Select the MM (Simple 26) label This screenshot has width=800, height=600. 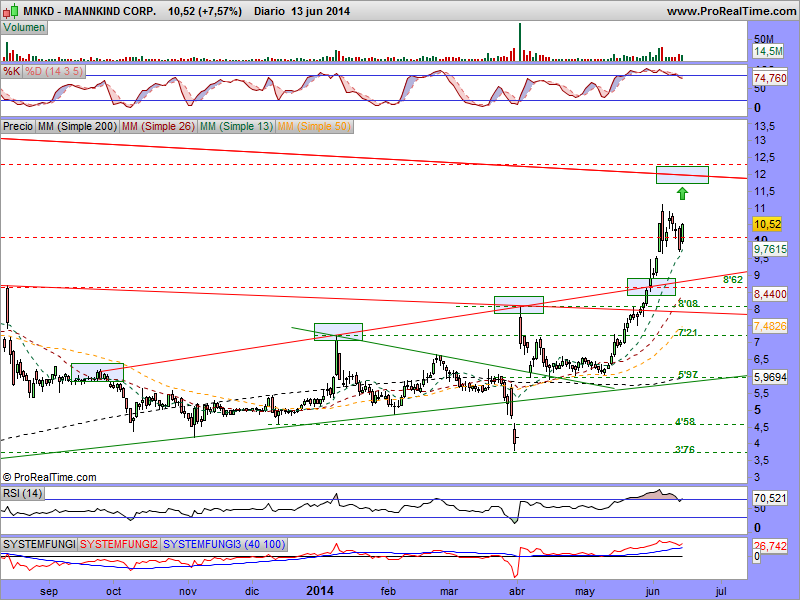click(158, 126)
